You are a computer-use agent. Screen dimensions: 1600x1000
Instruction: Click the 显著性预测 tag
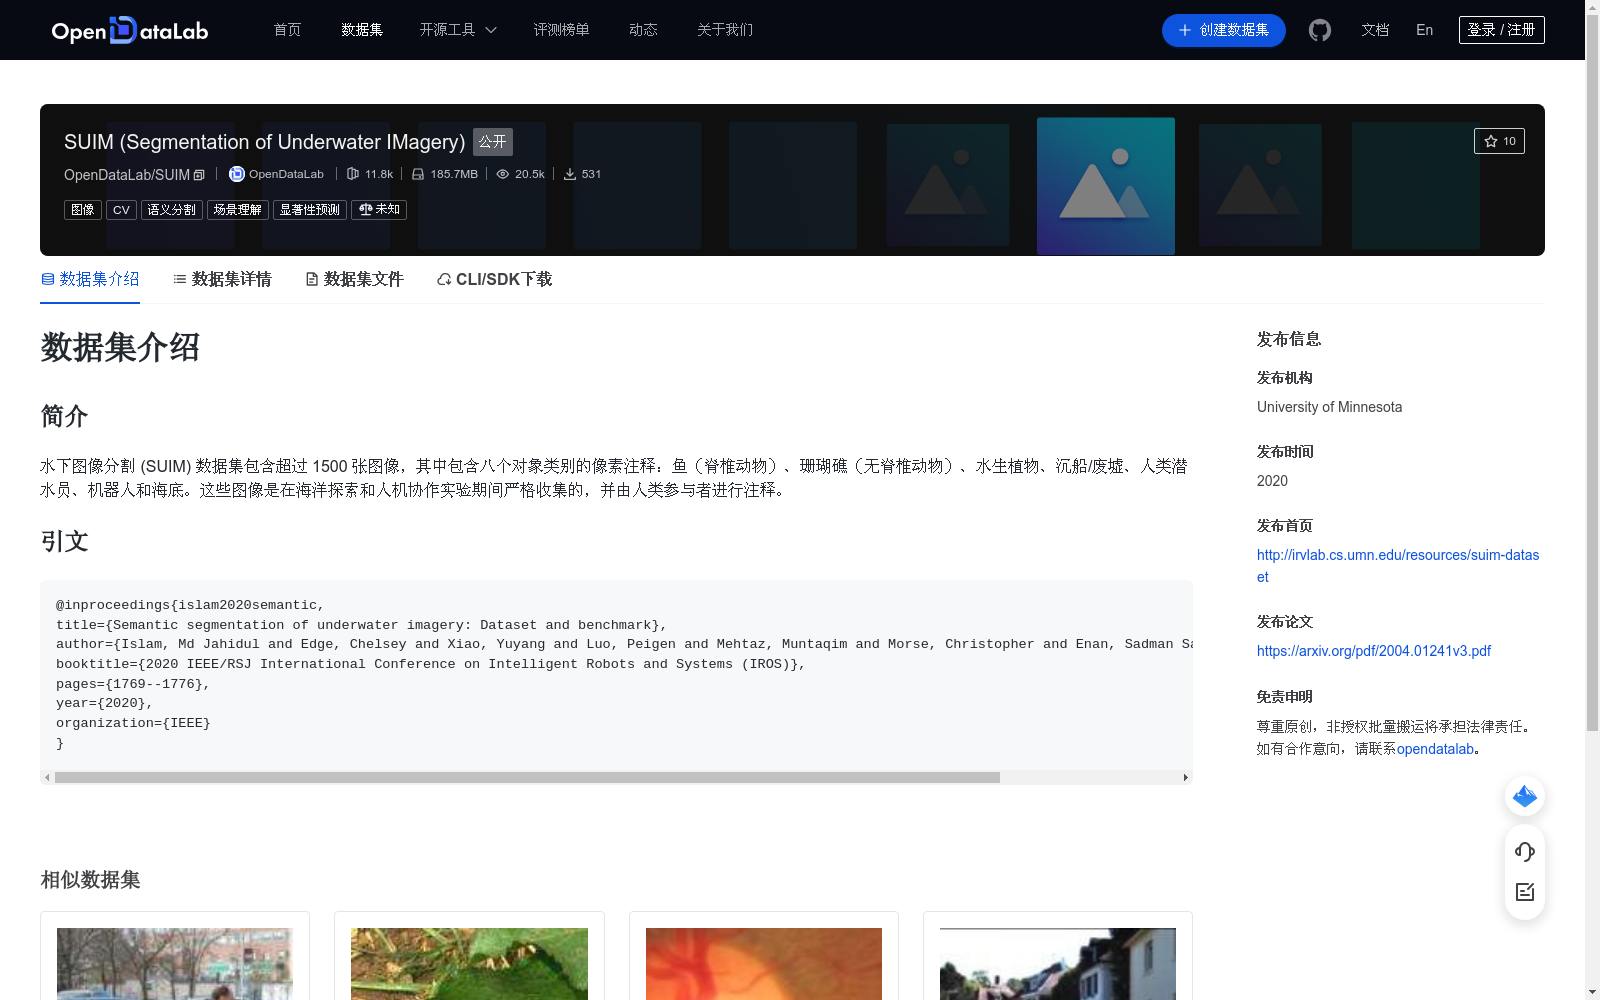coord(310,210)
